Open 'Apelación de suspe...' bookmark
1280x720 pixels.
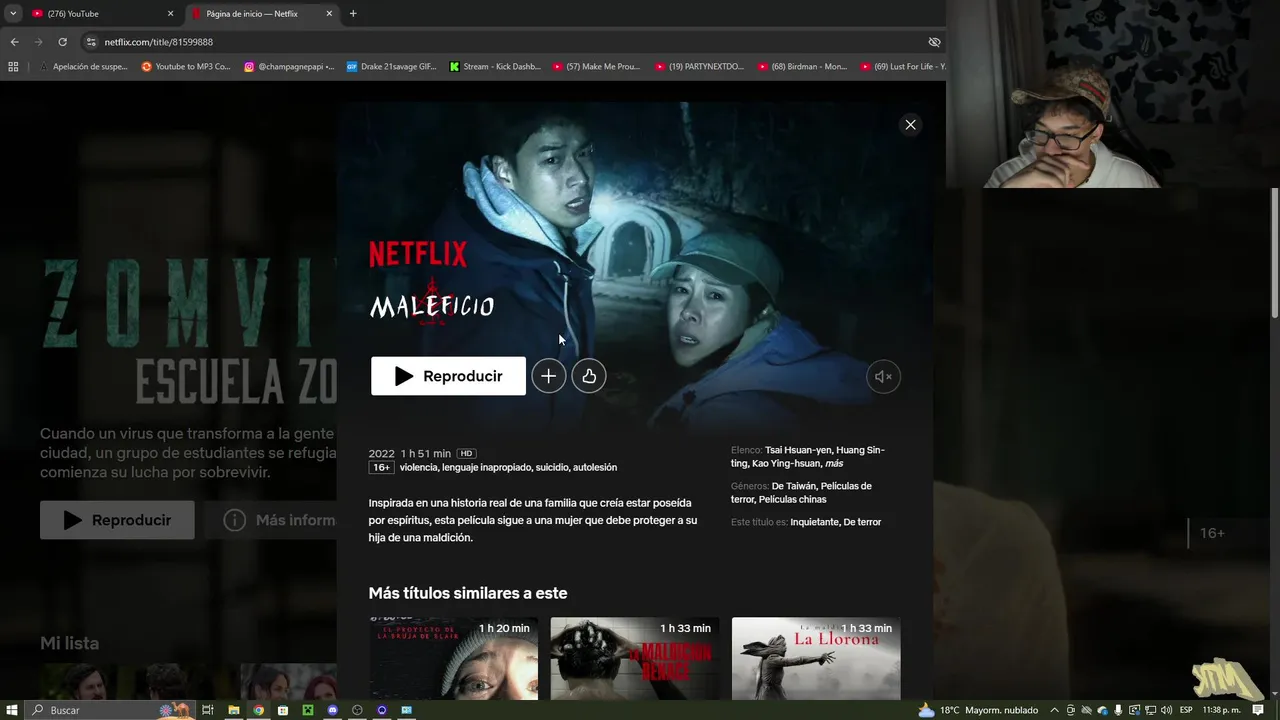click(x=83, y=67)
